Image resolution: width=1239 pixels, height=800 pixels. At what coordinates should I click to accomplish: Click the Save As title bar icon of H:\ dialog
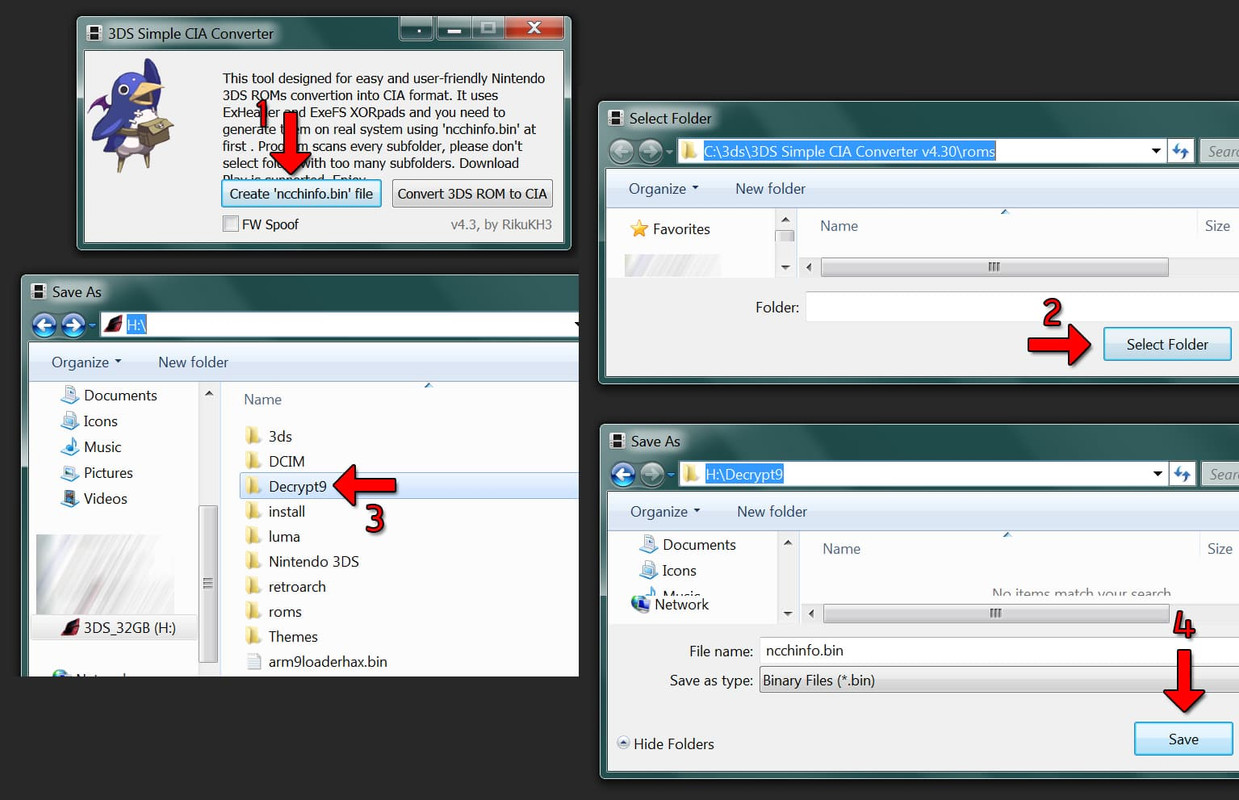click(x=39, y=292)
